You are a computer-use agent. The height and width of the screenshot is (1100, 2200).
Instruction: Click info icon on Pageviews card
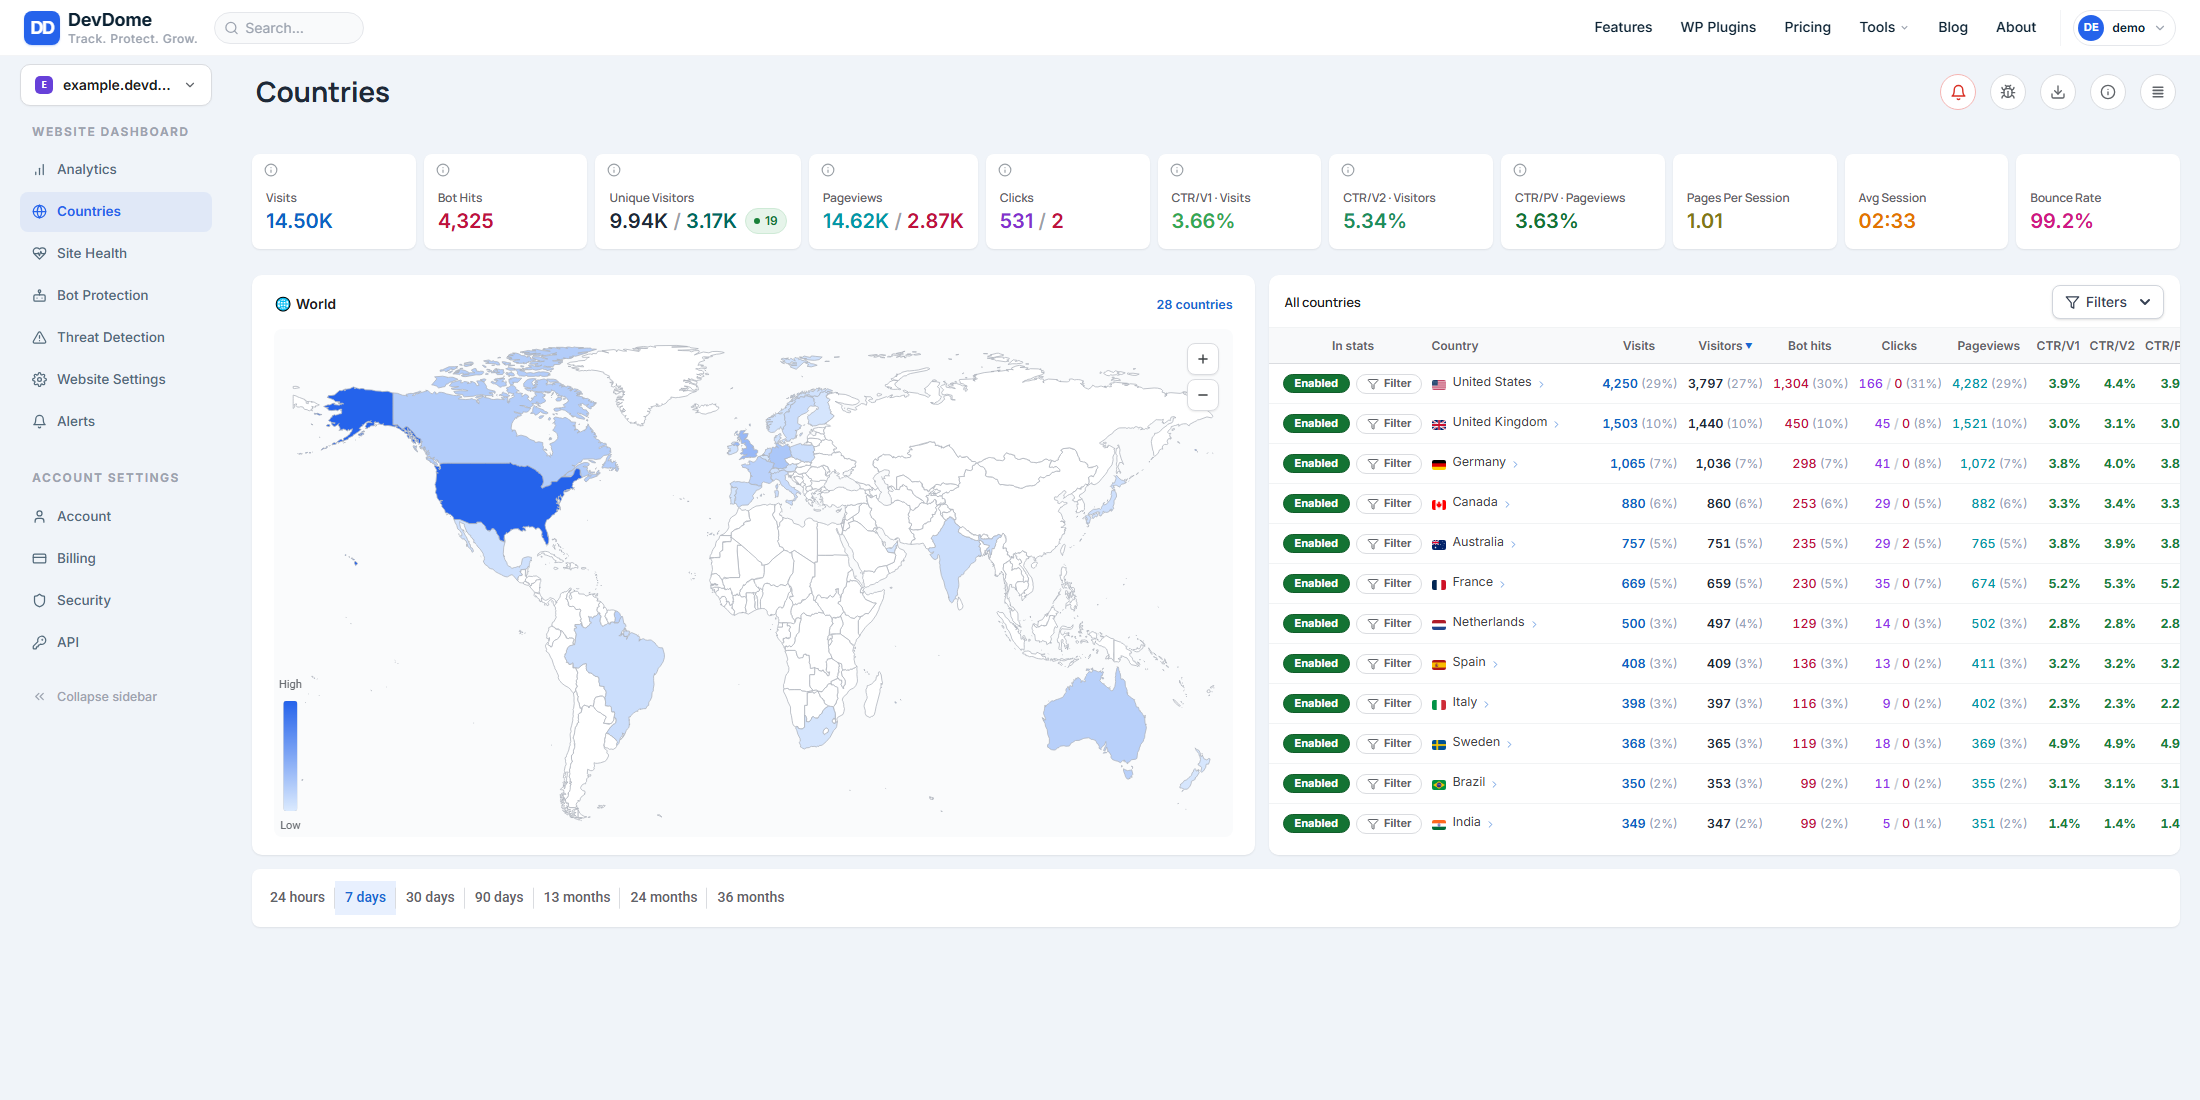pos(828,170)
